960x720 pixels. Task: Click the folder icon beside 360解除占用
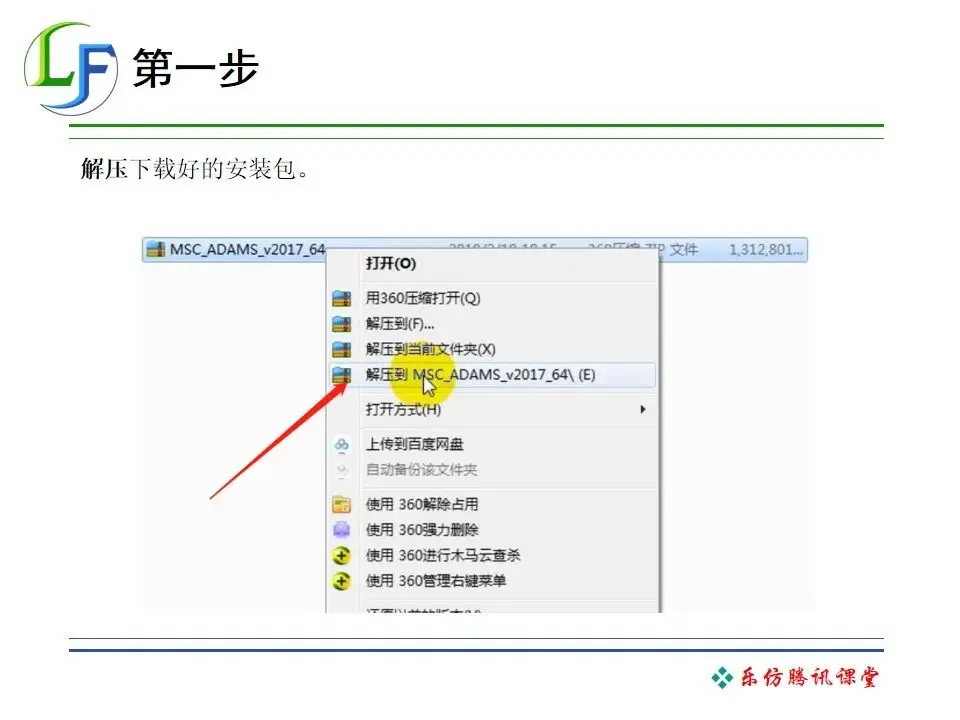click(x=342, y=504)
